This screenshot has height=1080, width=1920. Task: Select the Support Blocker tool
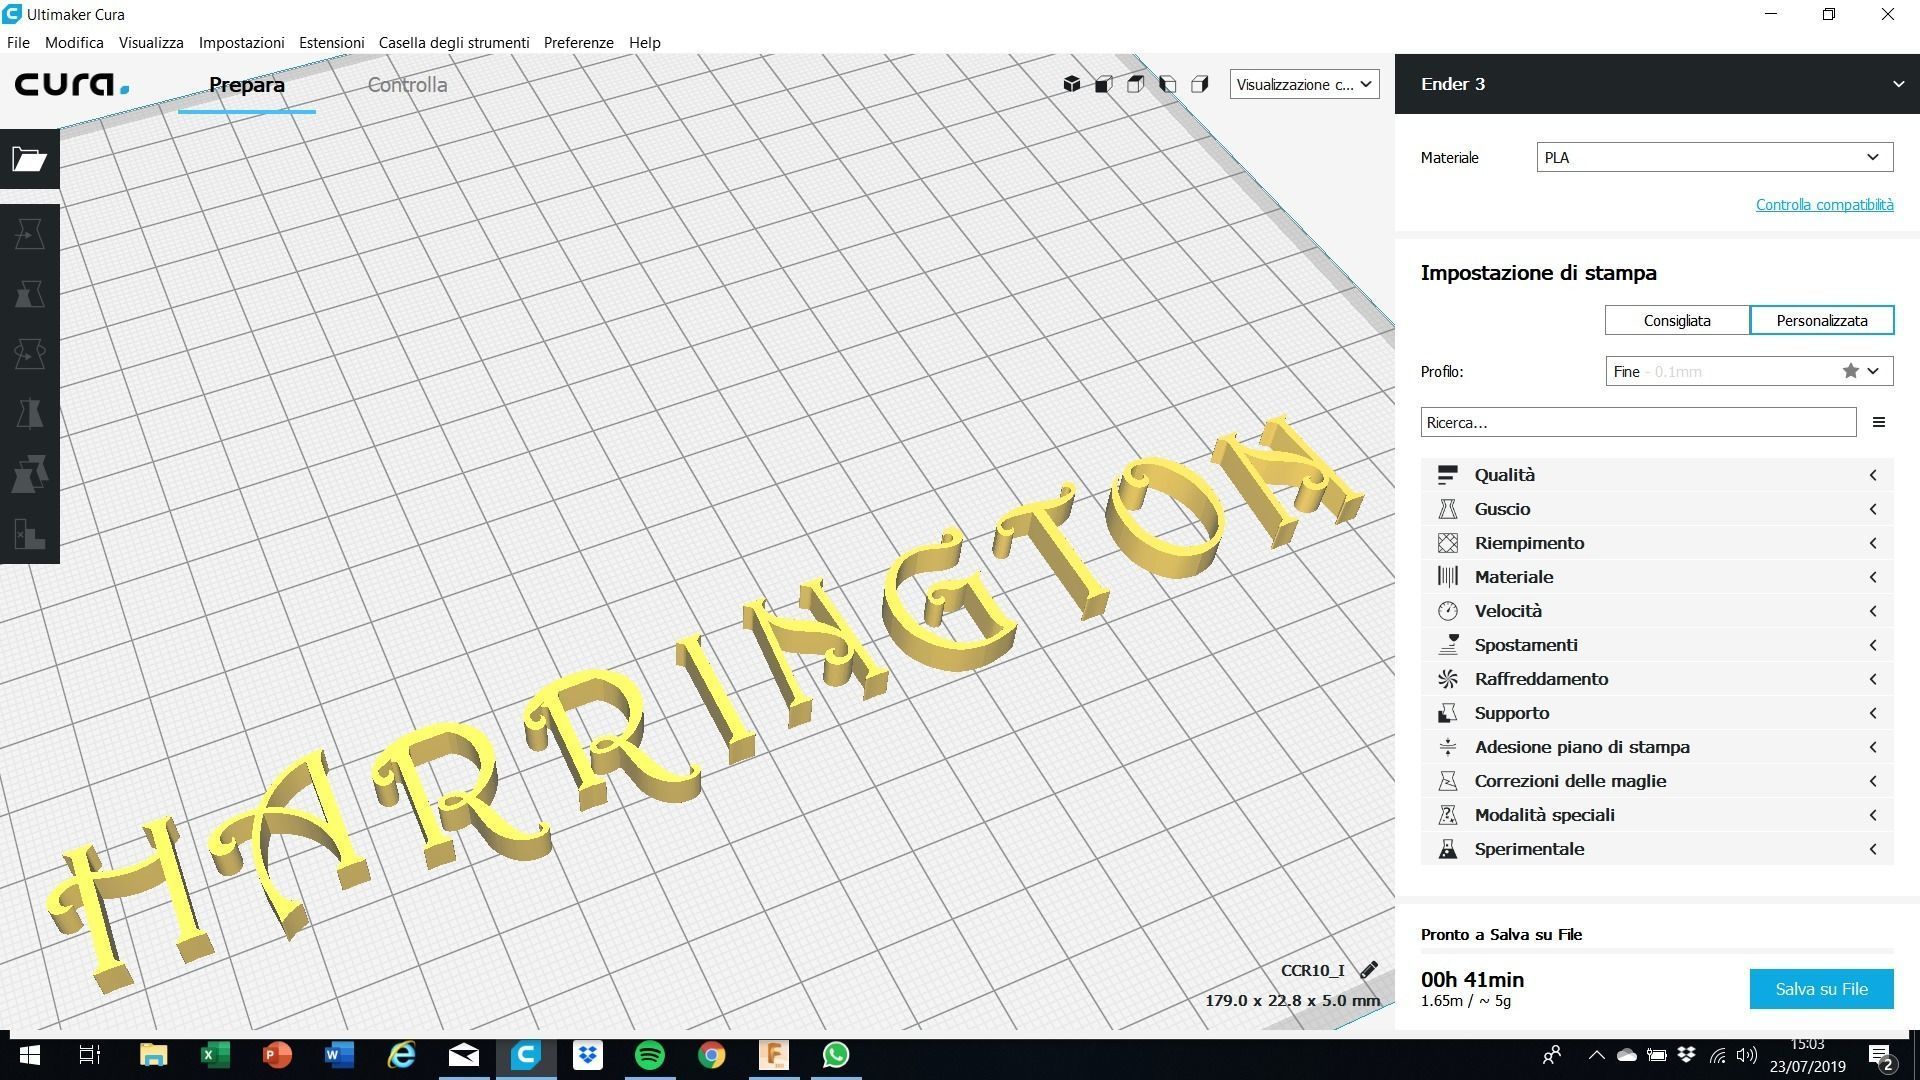(x=29, y=534)
